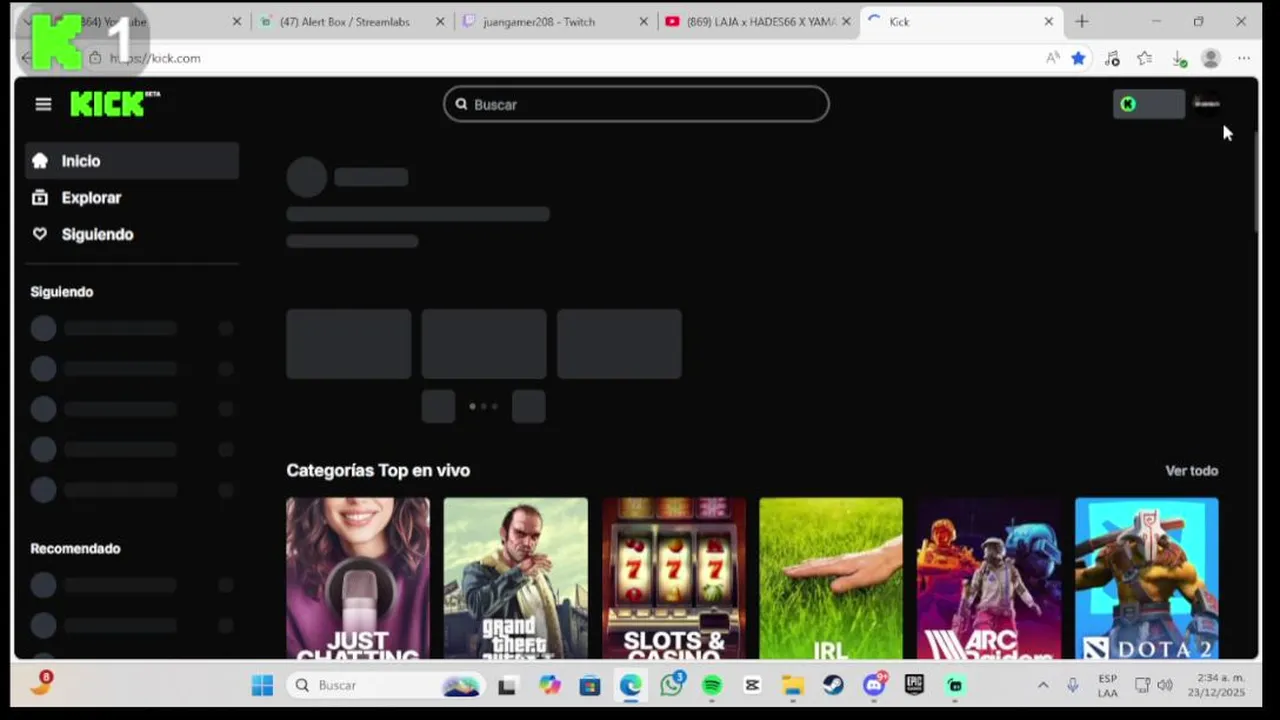Click the microphone tray icon
The width and height of the screenshot is (1280, 720).
coord(1073,685)
